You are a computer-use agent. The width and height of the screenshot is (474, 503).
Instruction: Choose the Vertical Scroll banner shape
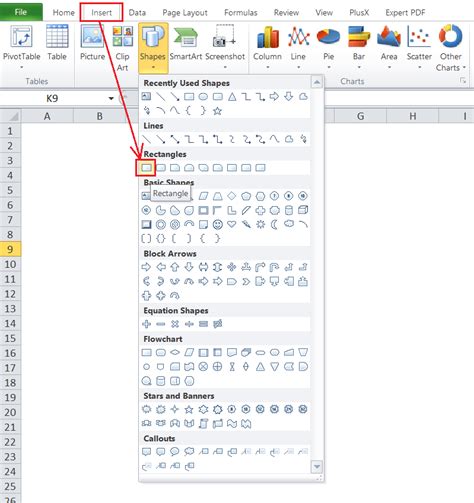pyautogui.click(x=203, y=424)
